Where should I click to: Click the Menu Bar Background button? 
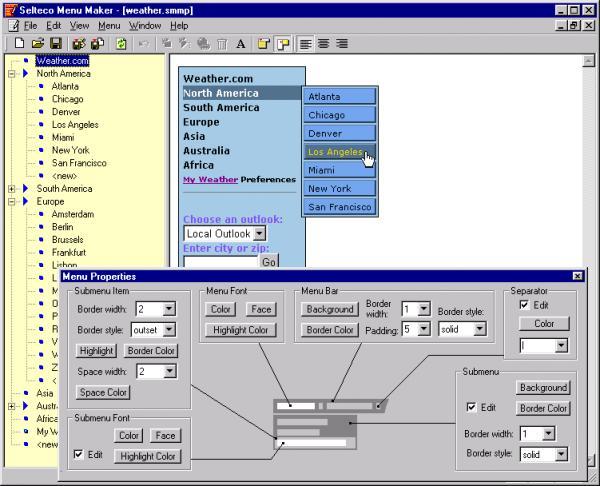tap(330, 309)
